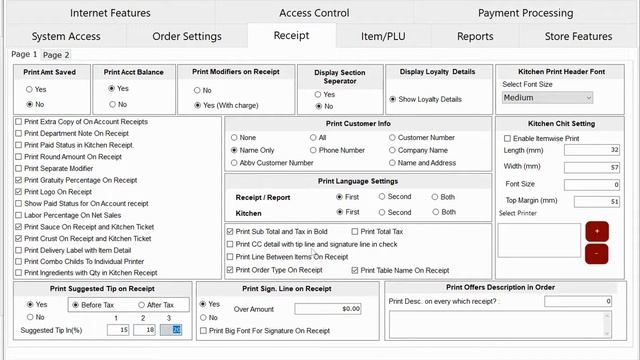The height and width of the screenshot is (360, 640).
Task: Choose Abbv Customer Number option
Action: click(x=234, y=163)
